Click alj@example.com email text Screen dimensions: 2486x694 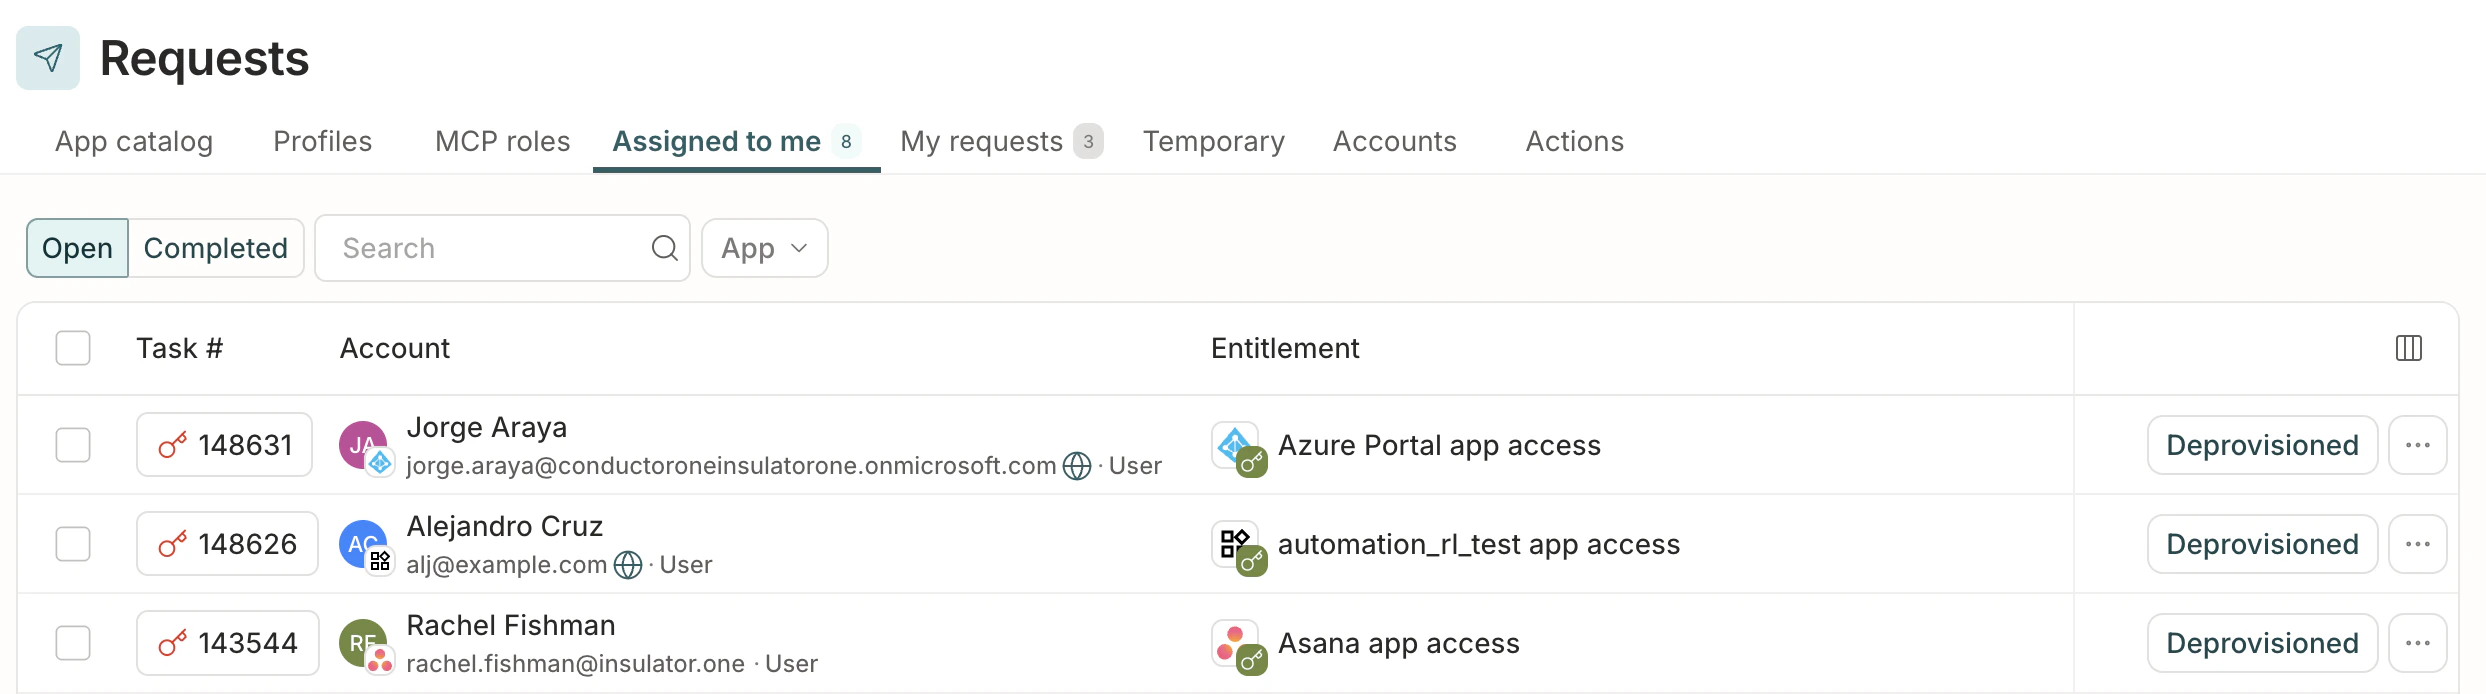pos(507,565)
